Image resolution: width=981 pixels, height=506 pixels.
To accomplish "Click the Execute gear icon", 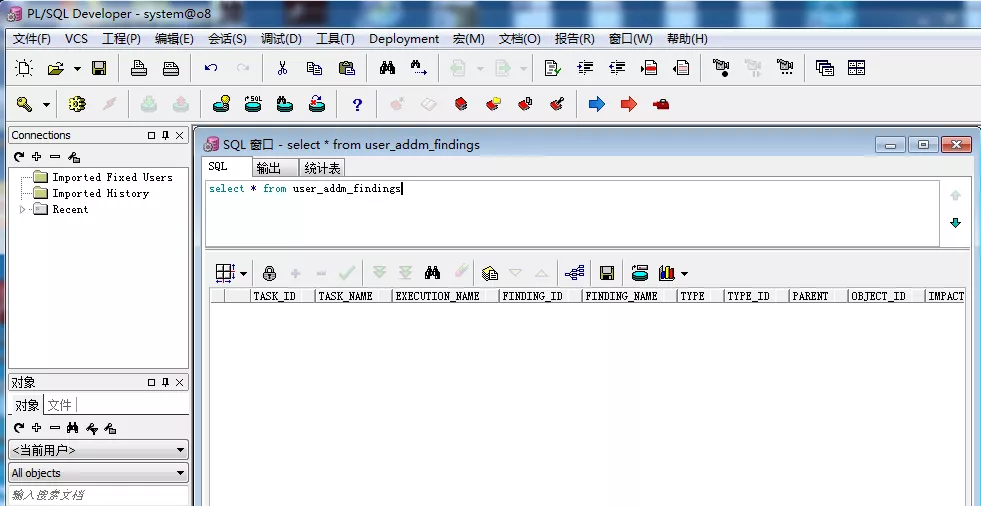I will (x=77, y=104).
